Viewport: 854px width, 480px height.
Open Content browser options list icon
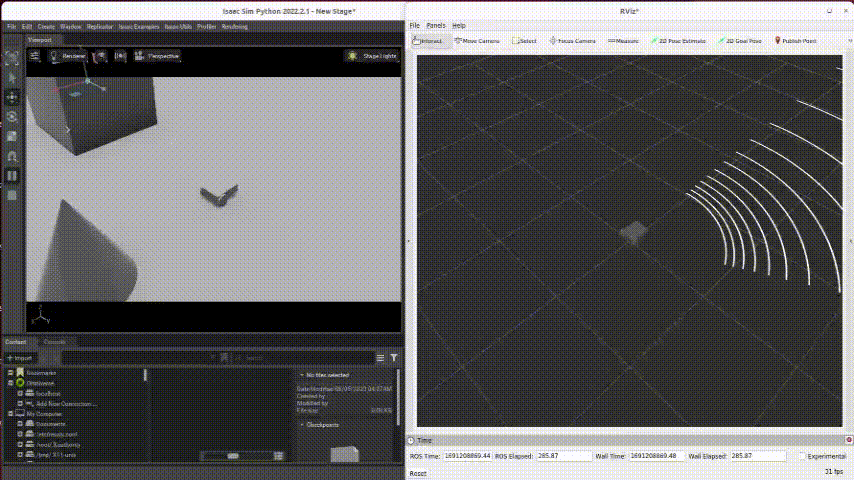click(380, 358)
